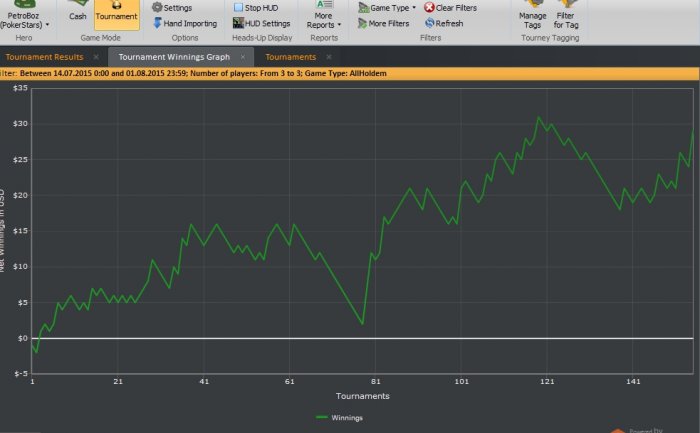Switch to Tournament Results tab

pos(44,57)
